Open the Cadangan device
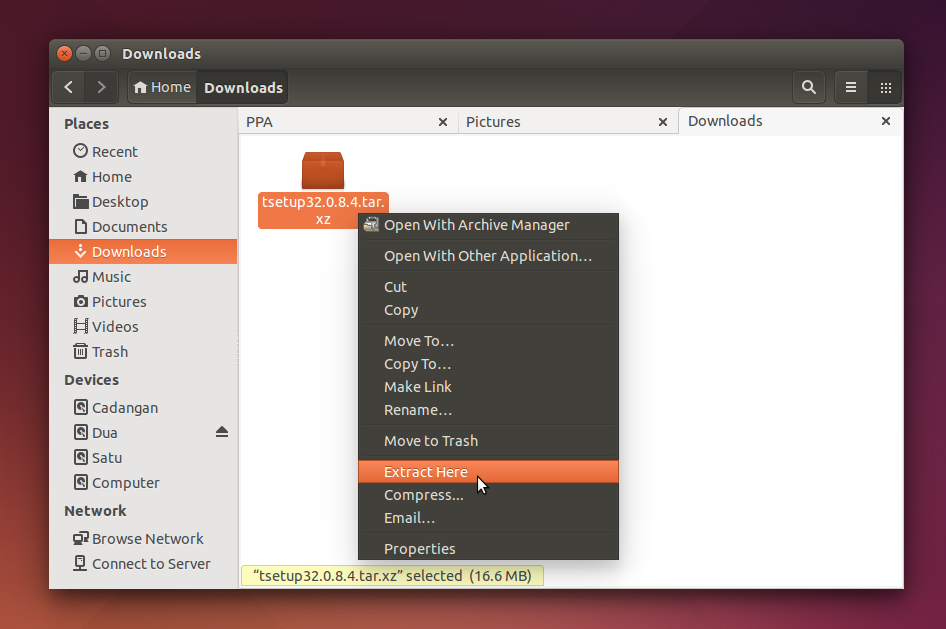Viewport: 946px width, 629px height. click(x=143, y=408)
